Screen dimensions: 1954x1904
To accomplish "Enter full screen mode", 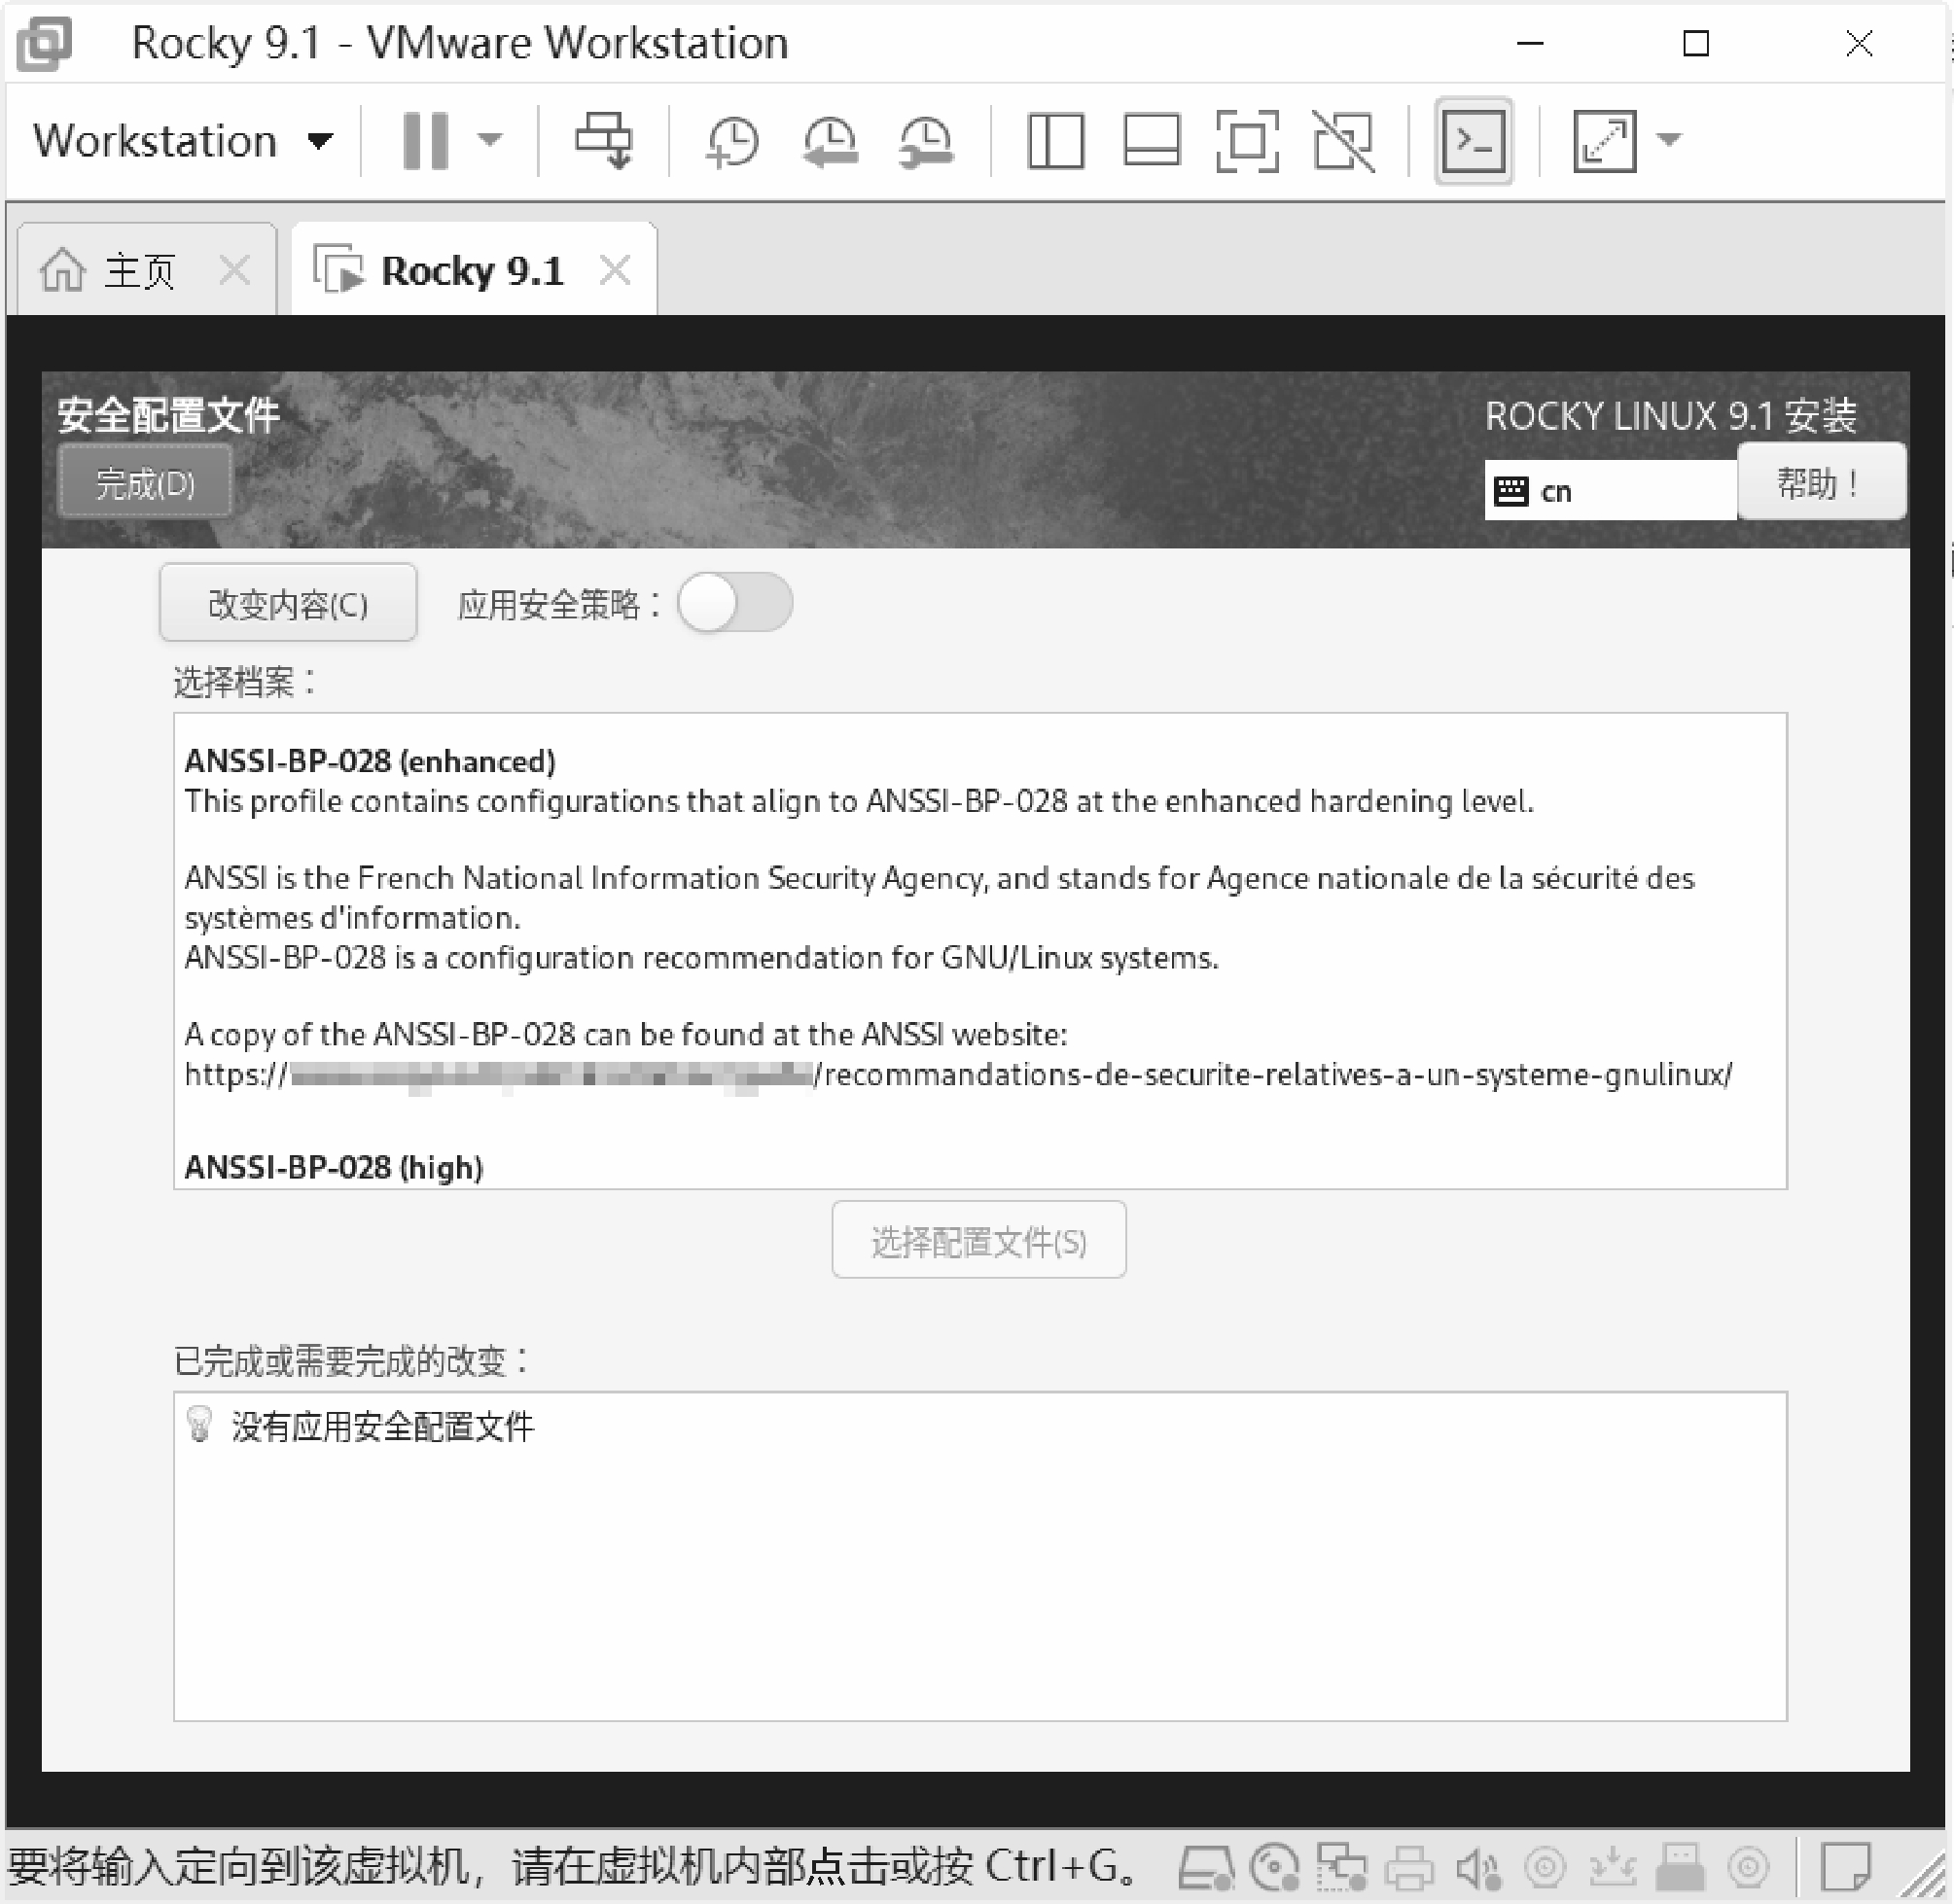I will 1247,141.
